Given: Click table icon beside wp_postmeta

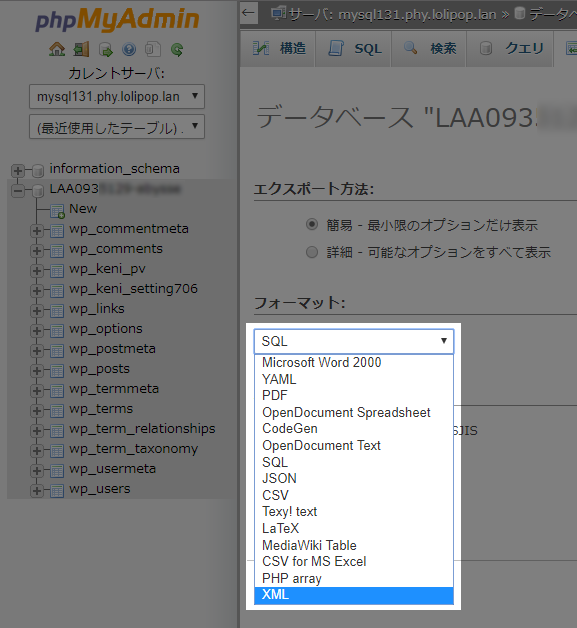Looking at the screenshot, I should tap(57, 351).
